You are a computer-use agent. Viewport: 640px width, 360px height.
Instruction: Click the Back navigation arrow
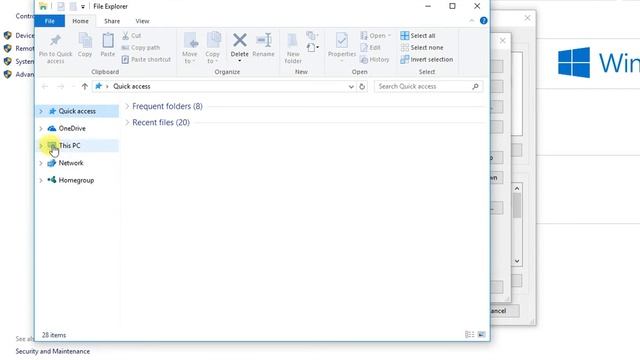(x=45, y=87)
